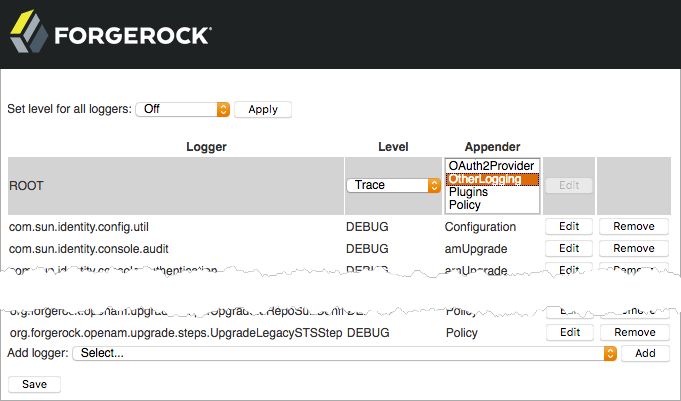Click DEBUG level in UpgradeLegacySTSStep row
Viewport: 681px width, 401px height.
(x=368, y=333)
